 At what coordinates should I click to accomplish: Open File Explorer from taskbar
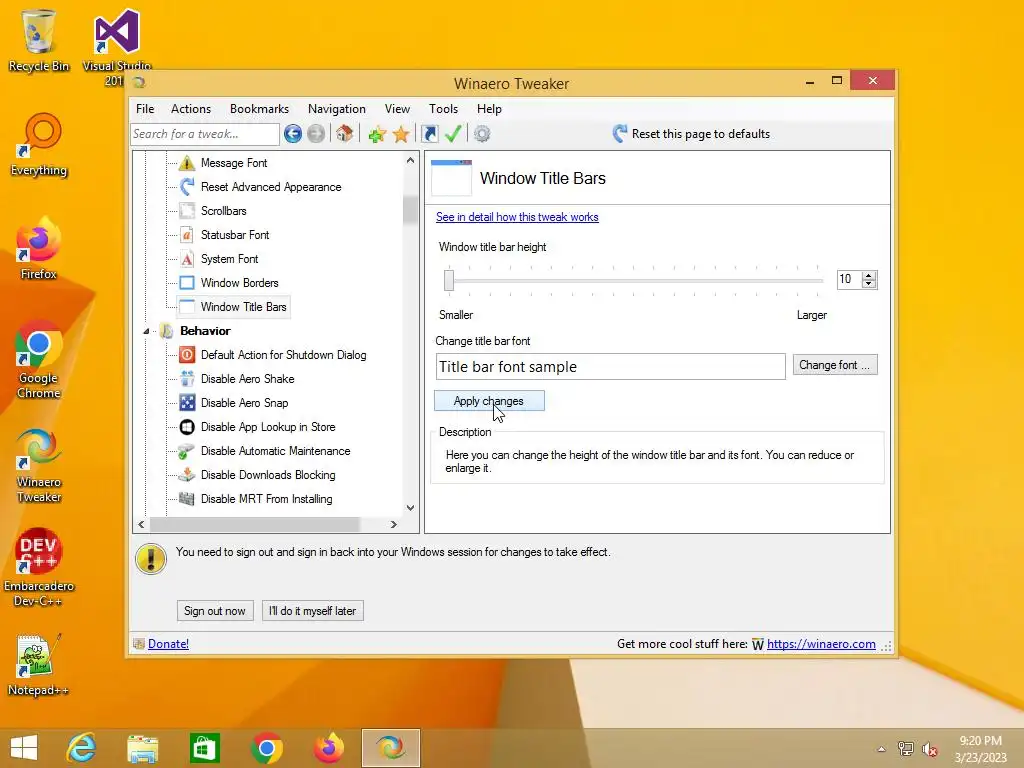click(x=142, y=748)
